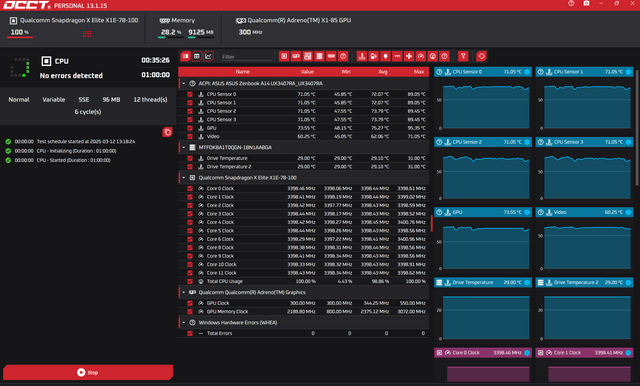Collapse Windows Hardware Errors (WHEA) group
640x386 pixels.
point(184,323)
